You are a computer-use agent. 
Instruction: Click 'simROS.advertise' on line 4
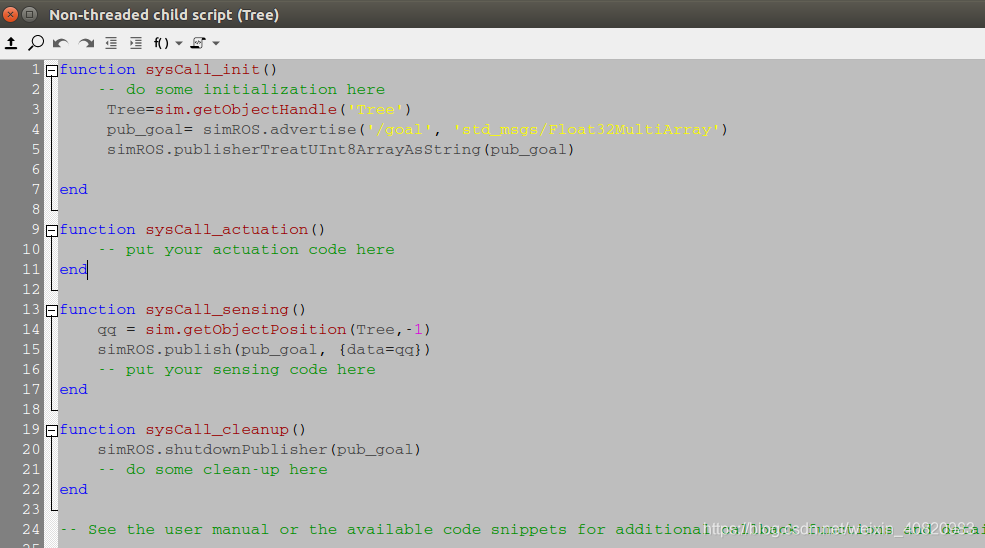point(280,129)
